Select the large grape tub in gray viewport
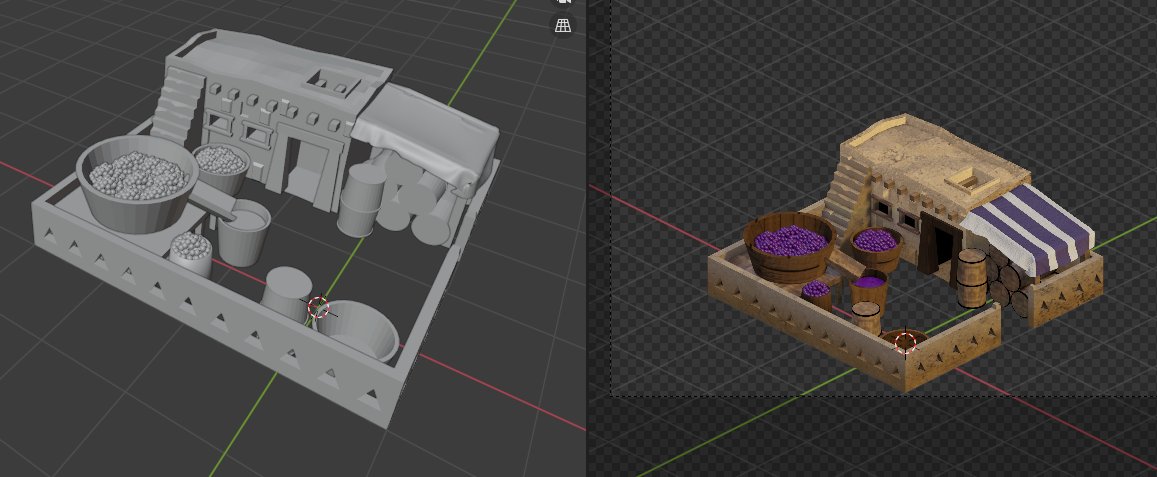 point(137,183)
